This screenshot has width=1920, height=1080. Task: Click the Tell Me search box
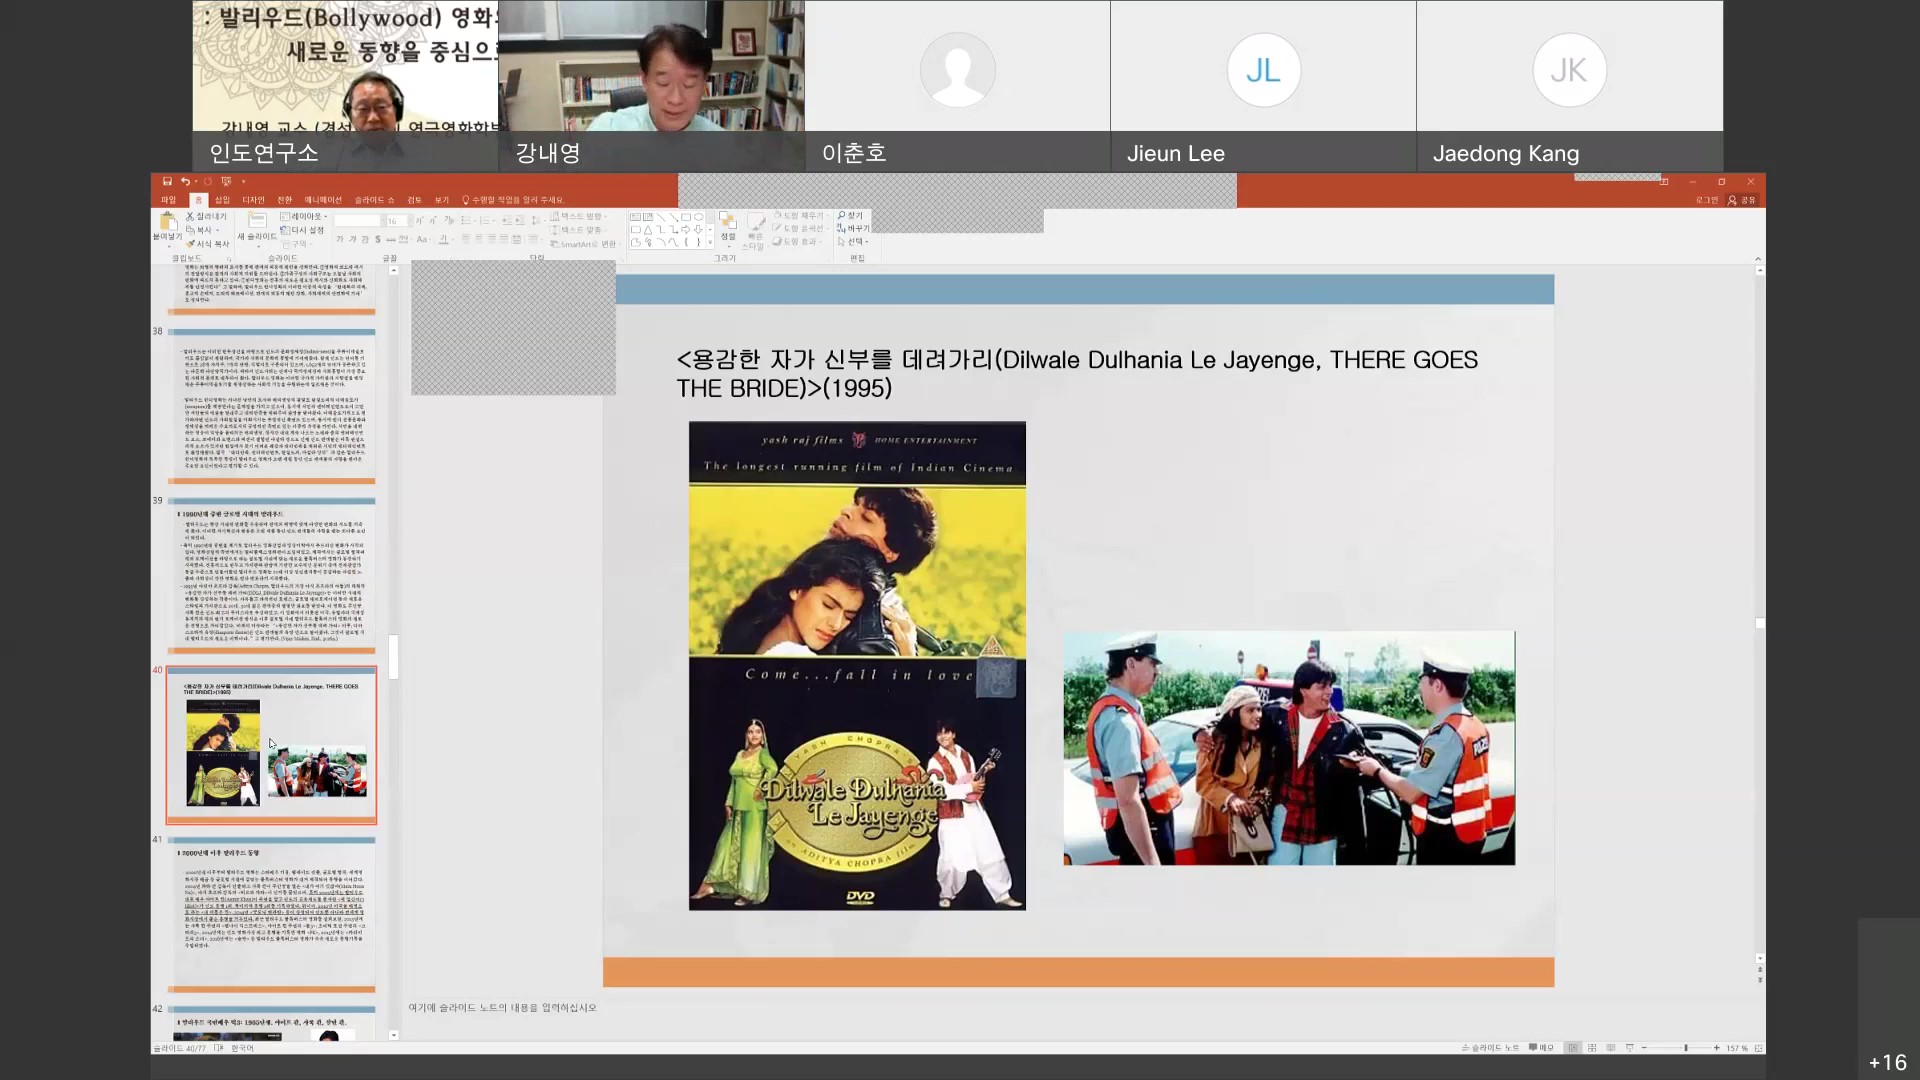tap(513, 200)
